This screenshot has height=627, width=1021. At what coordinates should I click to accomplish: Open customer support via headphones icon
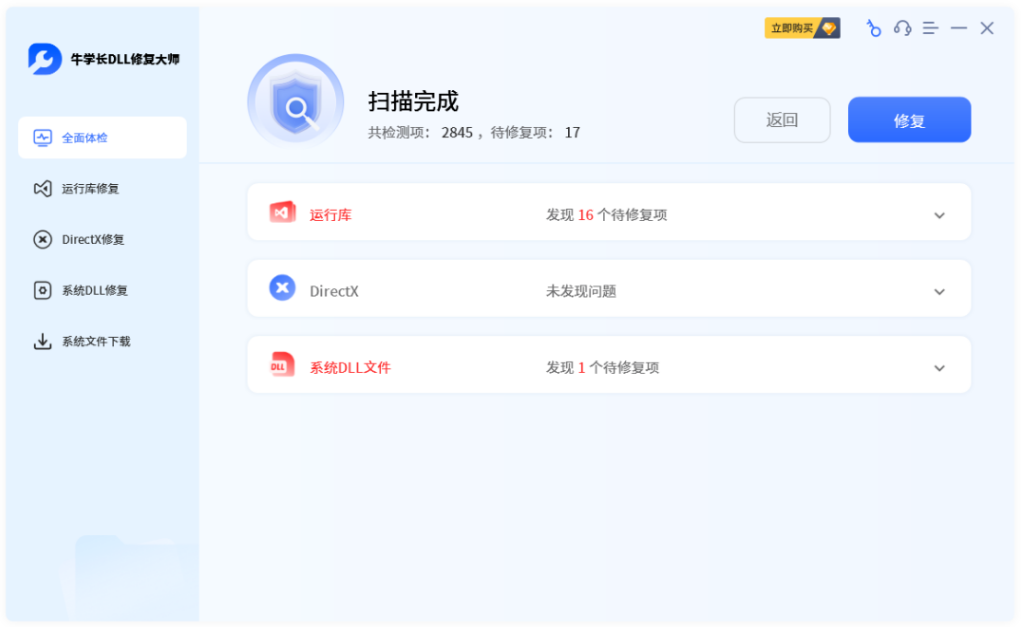point(902,28)
